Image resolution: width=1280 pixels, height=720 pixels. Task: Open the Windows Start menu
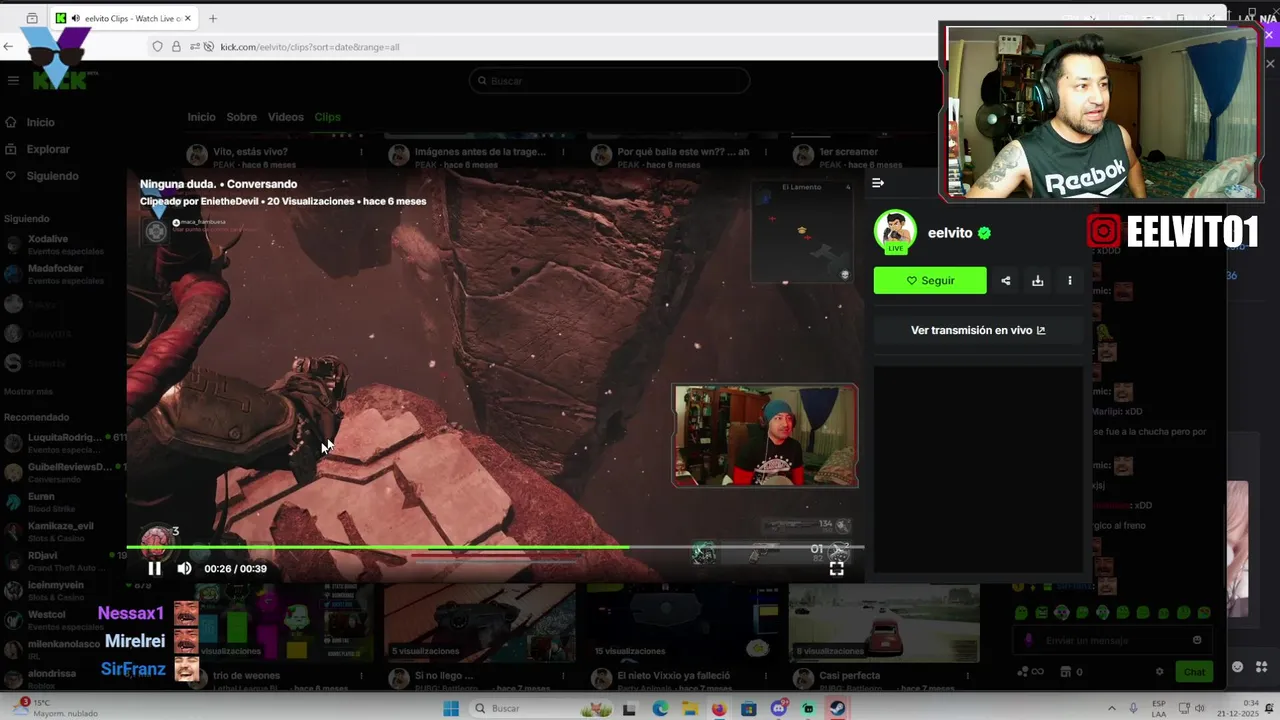451,709
